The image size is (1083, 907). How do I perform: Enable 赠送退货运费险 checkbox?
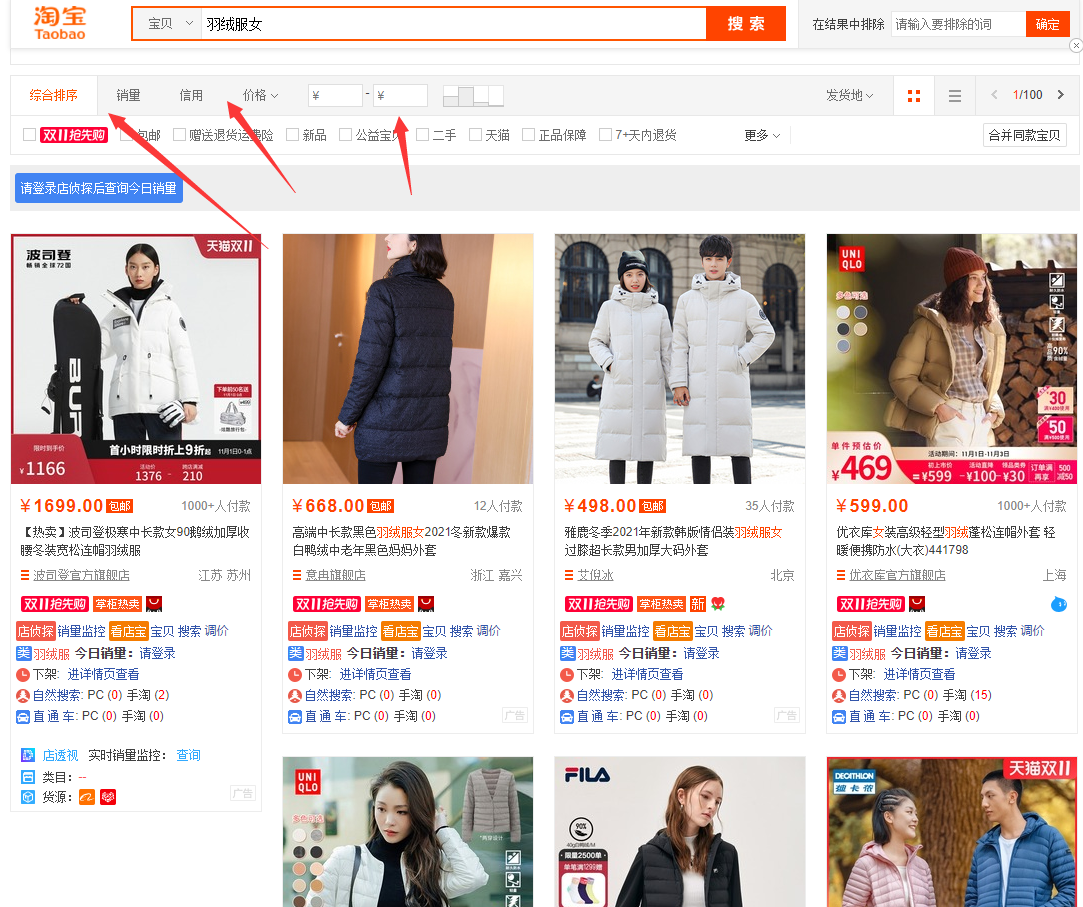click(x=180, y=135)
